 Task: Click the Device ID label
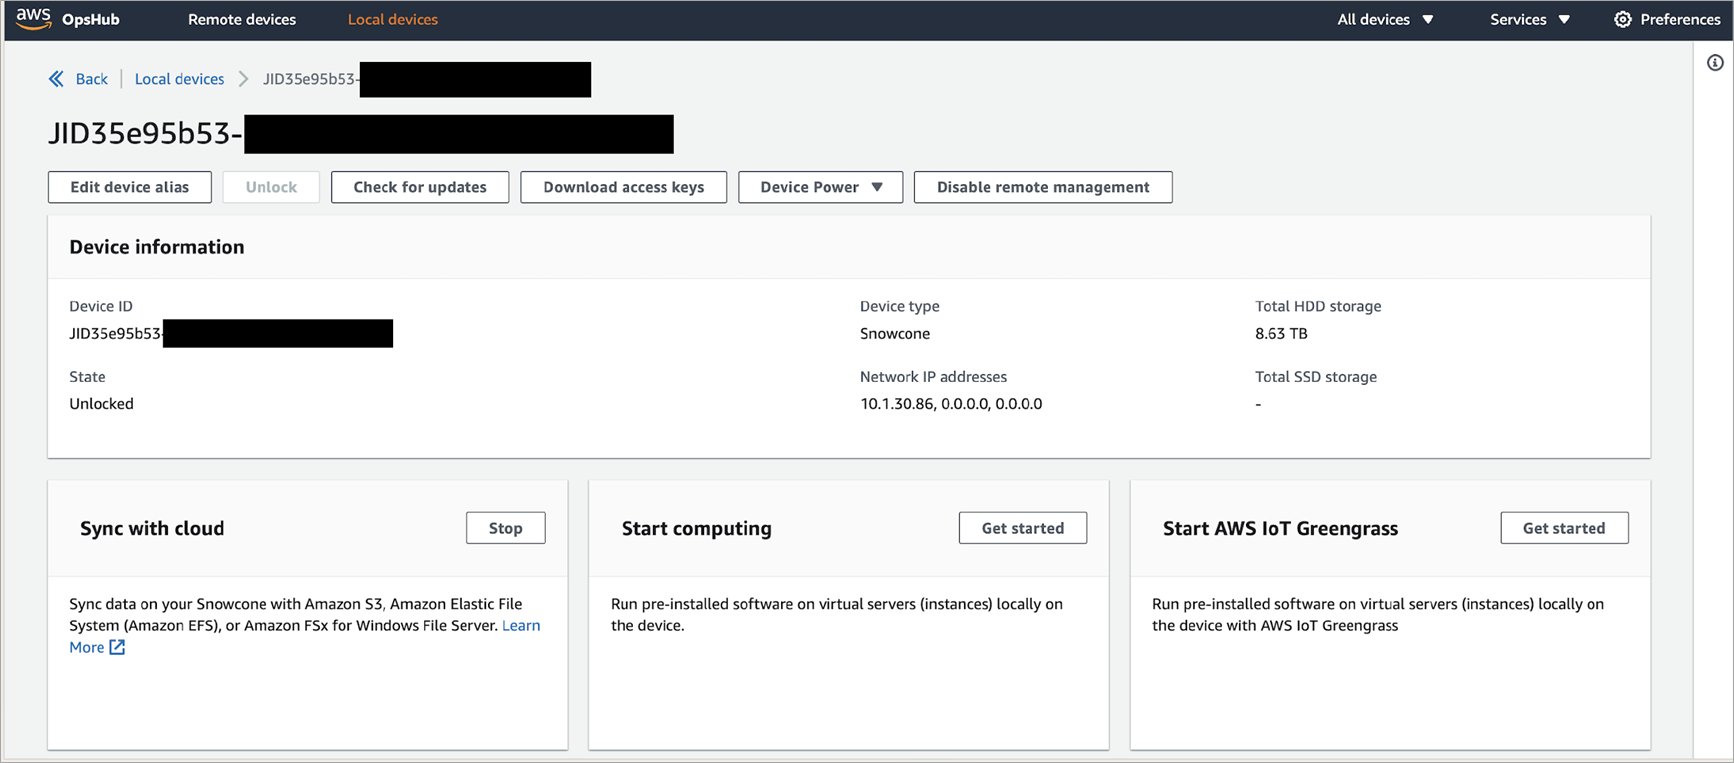pos(101,306)
